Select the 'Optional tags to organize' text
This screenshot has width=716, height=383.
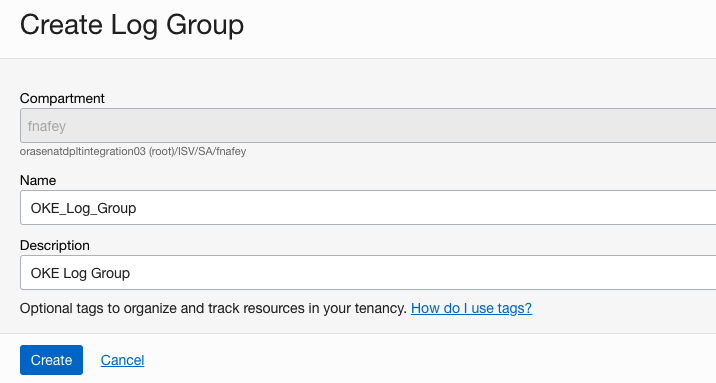(213, 308)
